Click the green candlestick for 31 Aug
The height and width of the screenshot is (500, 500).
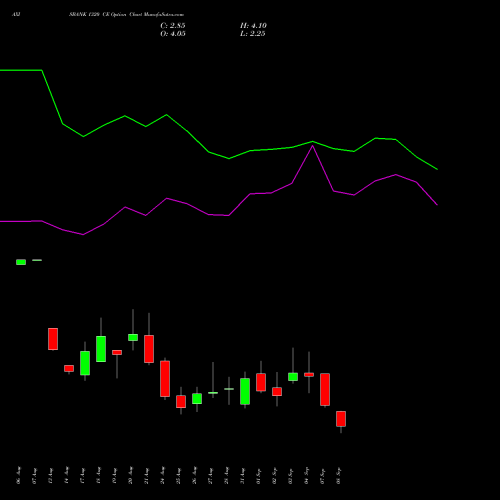245,391
